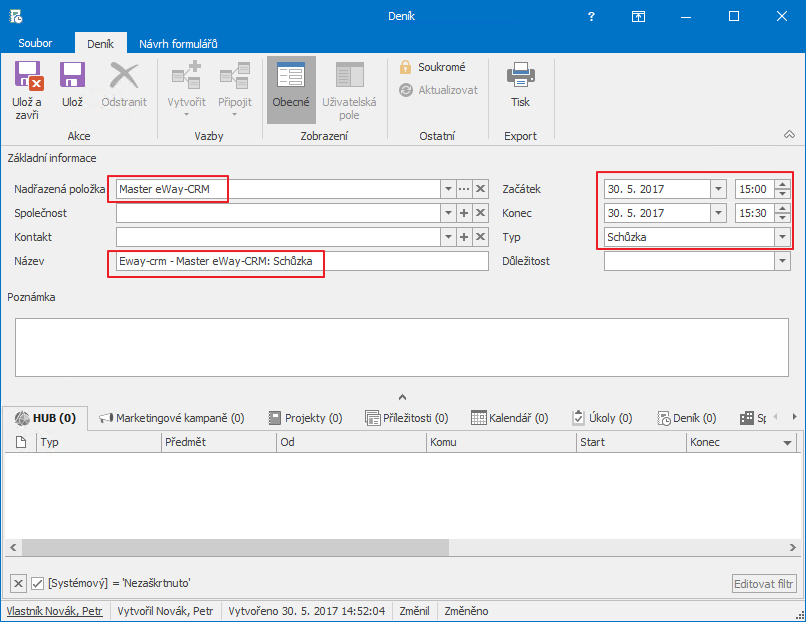Click the horizontal scrollbar thumb
The image size is (806, 622).
pyautogui.click(x=235, y=547)
